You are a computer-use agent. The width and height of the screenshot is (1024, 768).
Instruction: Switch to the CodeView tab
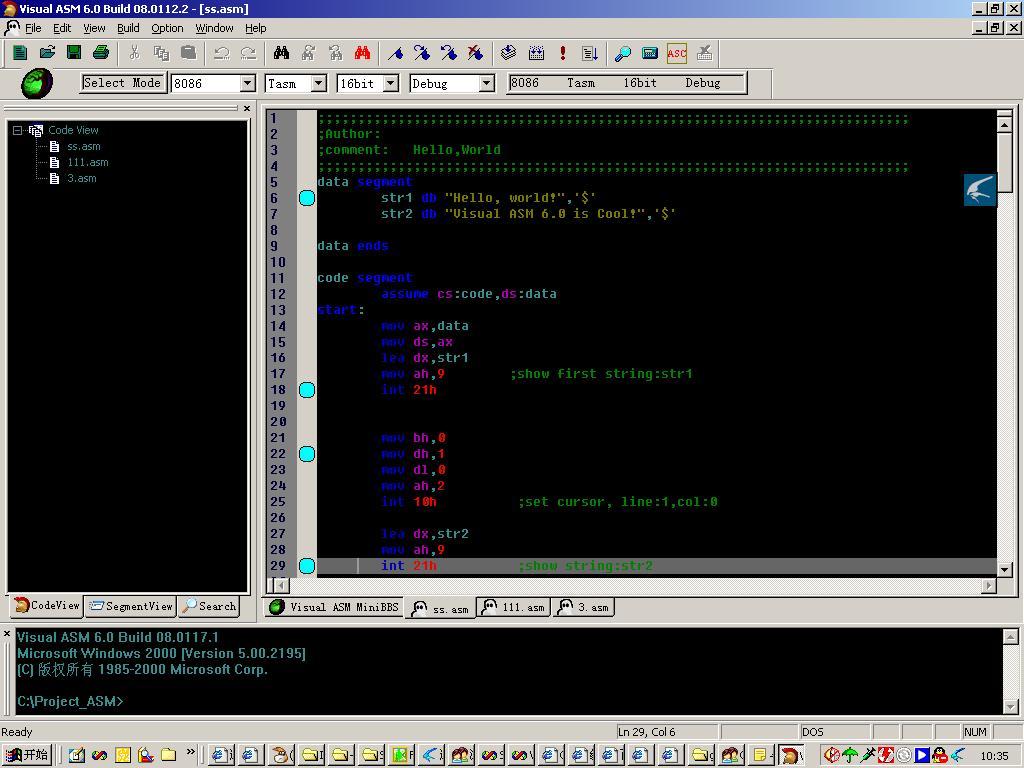46,606
